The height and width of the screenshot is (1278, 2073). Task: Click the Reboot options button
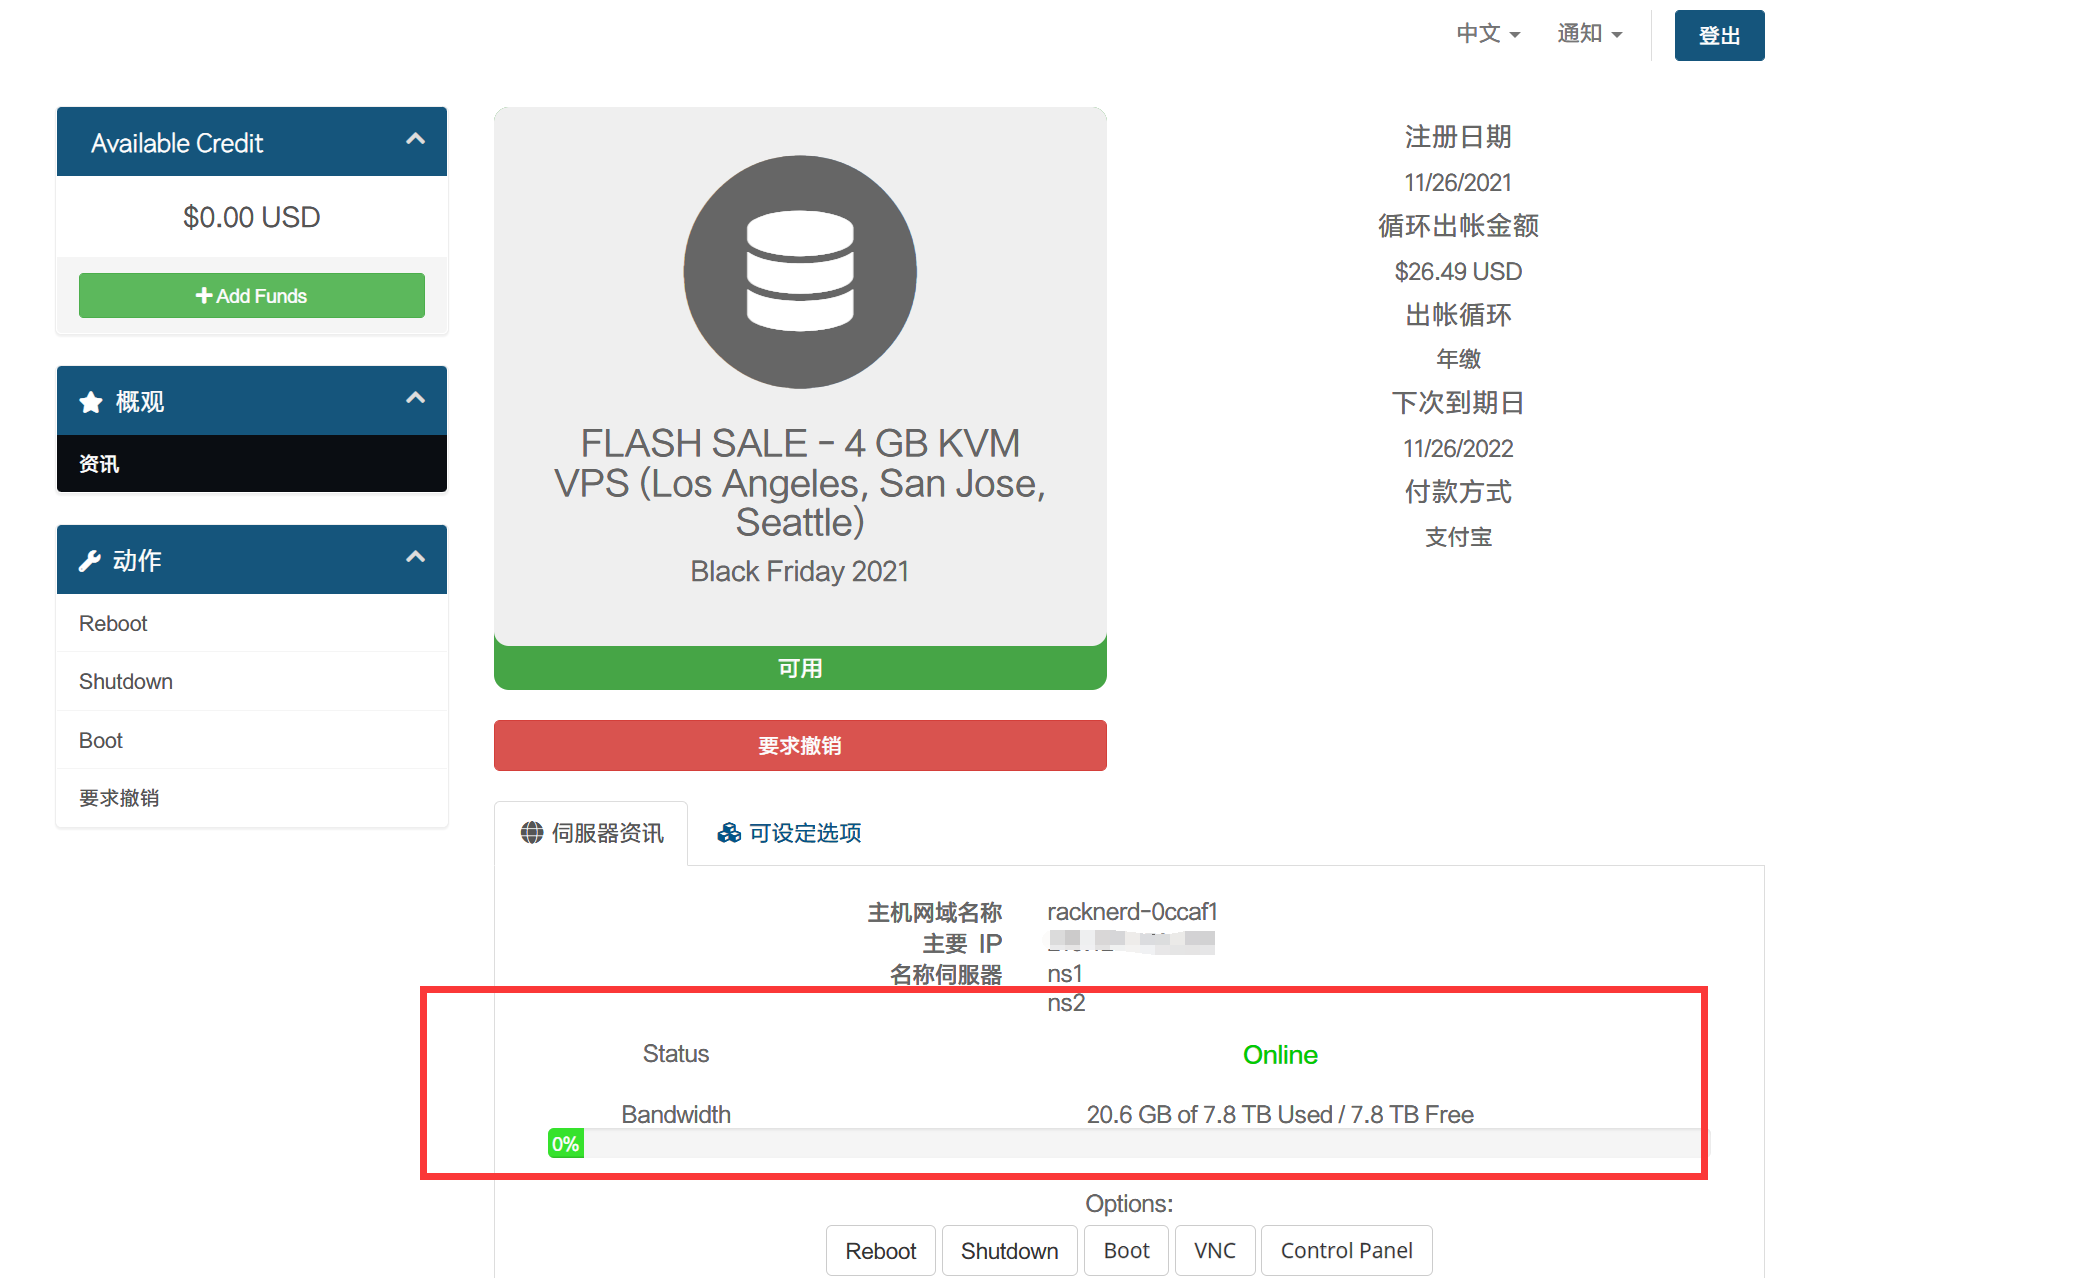click(880, 1251)
